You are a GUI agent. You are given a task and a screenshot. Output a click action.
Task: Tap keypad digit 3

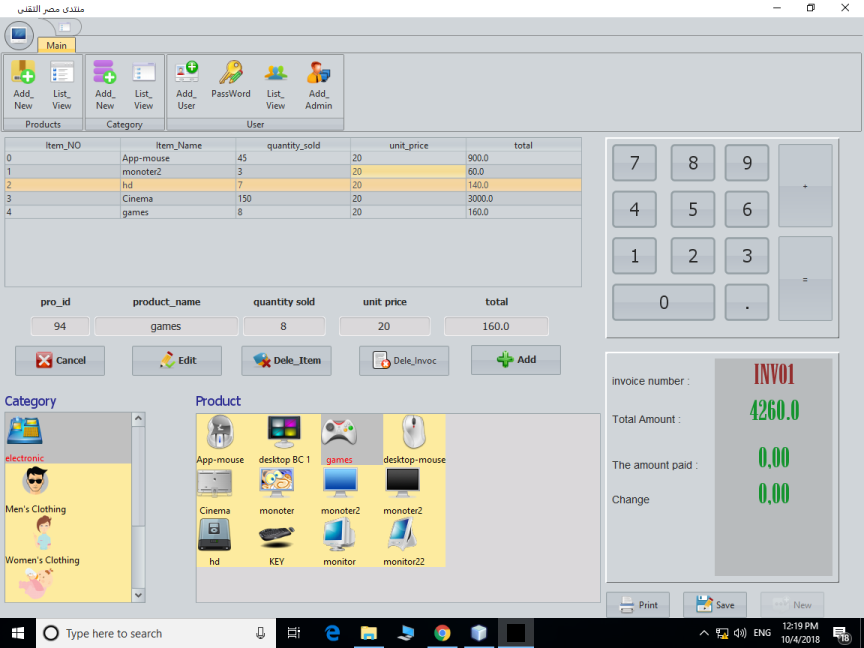pyautogui.click(x=747, y=256)
